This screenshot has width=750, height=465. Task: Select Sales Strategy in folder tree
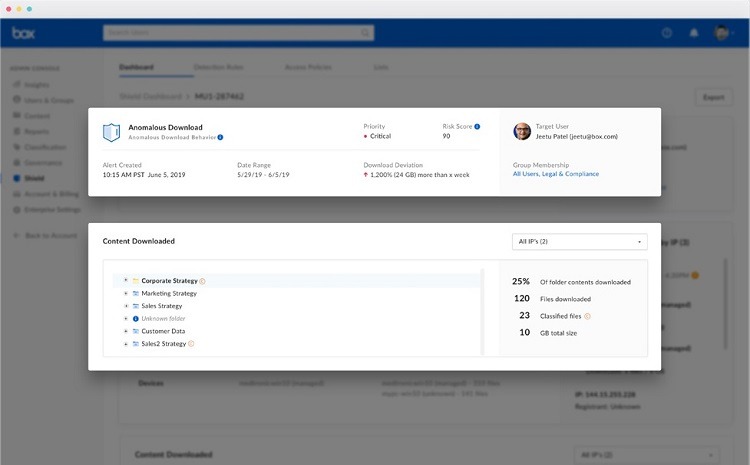tap(162, 306)
